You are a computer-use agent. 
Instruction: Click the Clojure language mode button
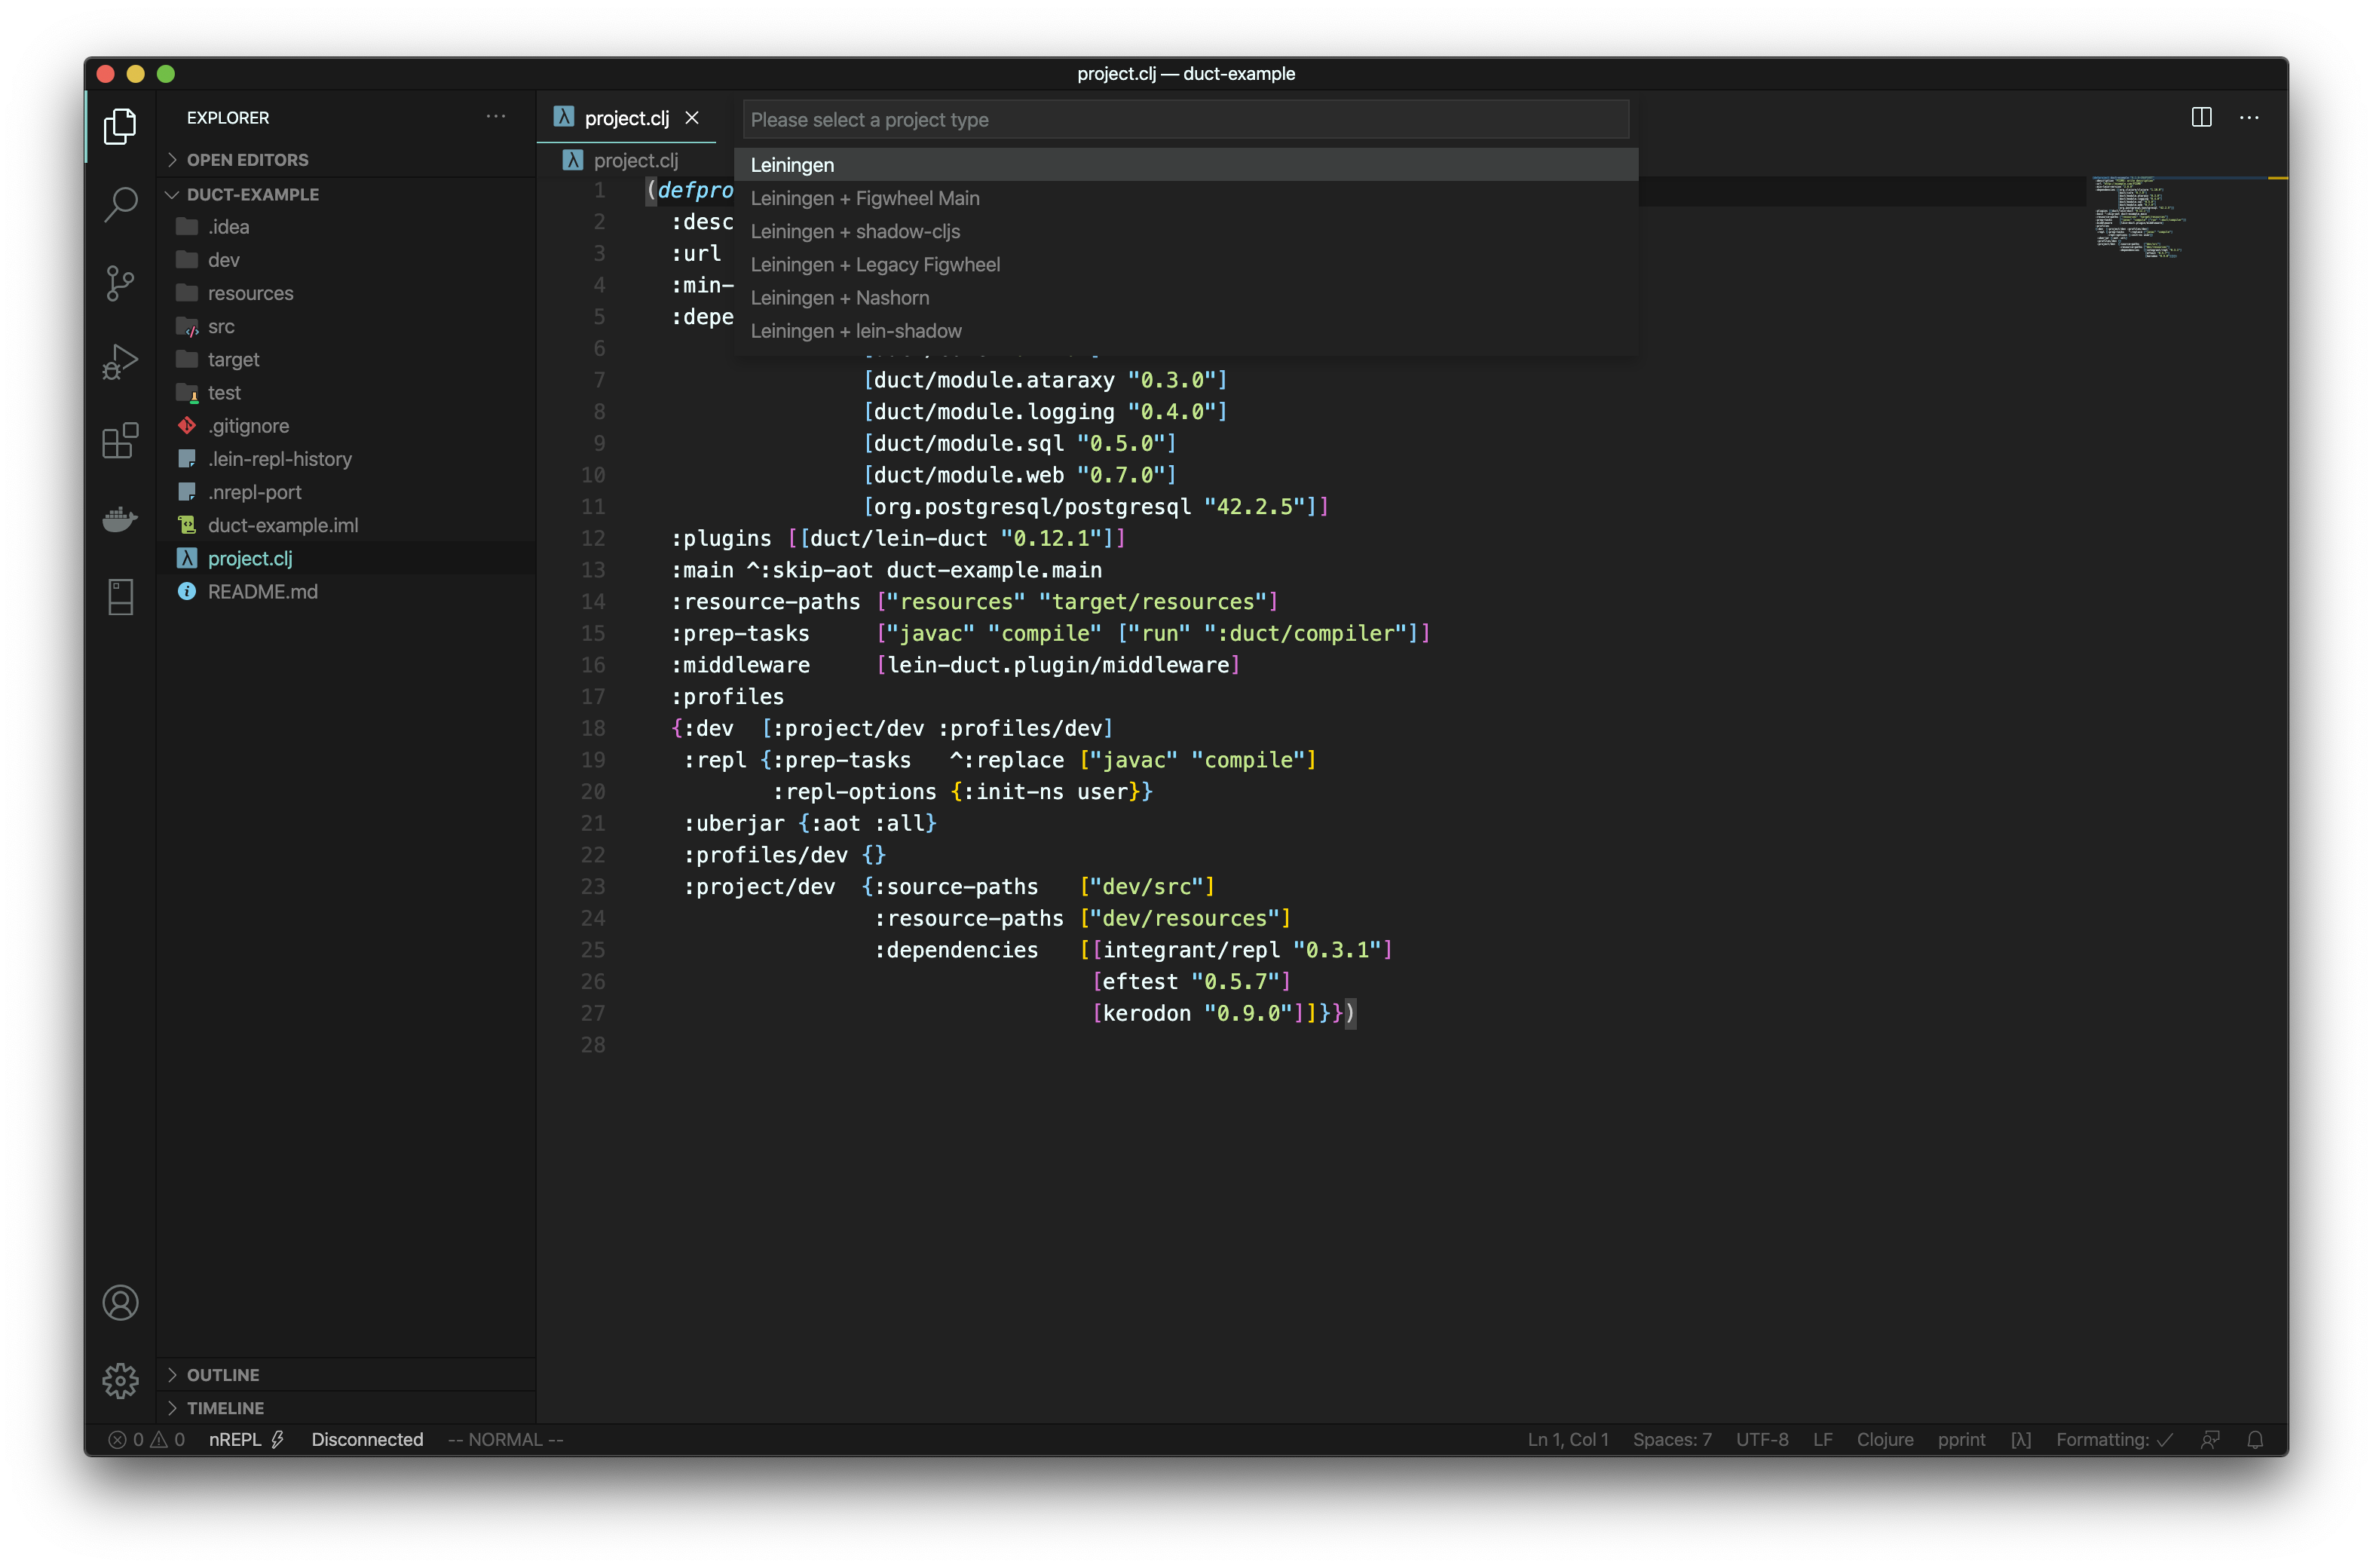(1884, 1439)
